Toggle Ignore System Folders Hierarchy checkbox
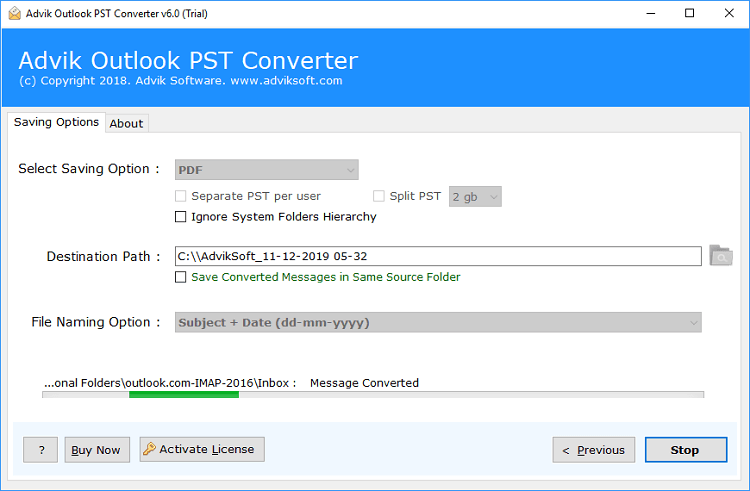This screenshot has width=750, height=491. click(180, 217)
